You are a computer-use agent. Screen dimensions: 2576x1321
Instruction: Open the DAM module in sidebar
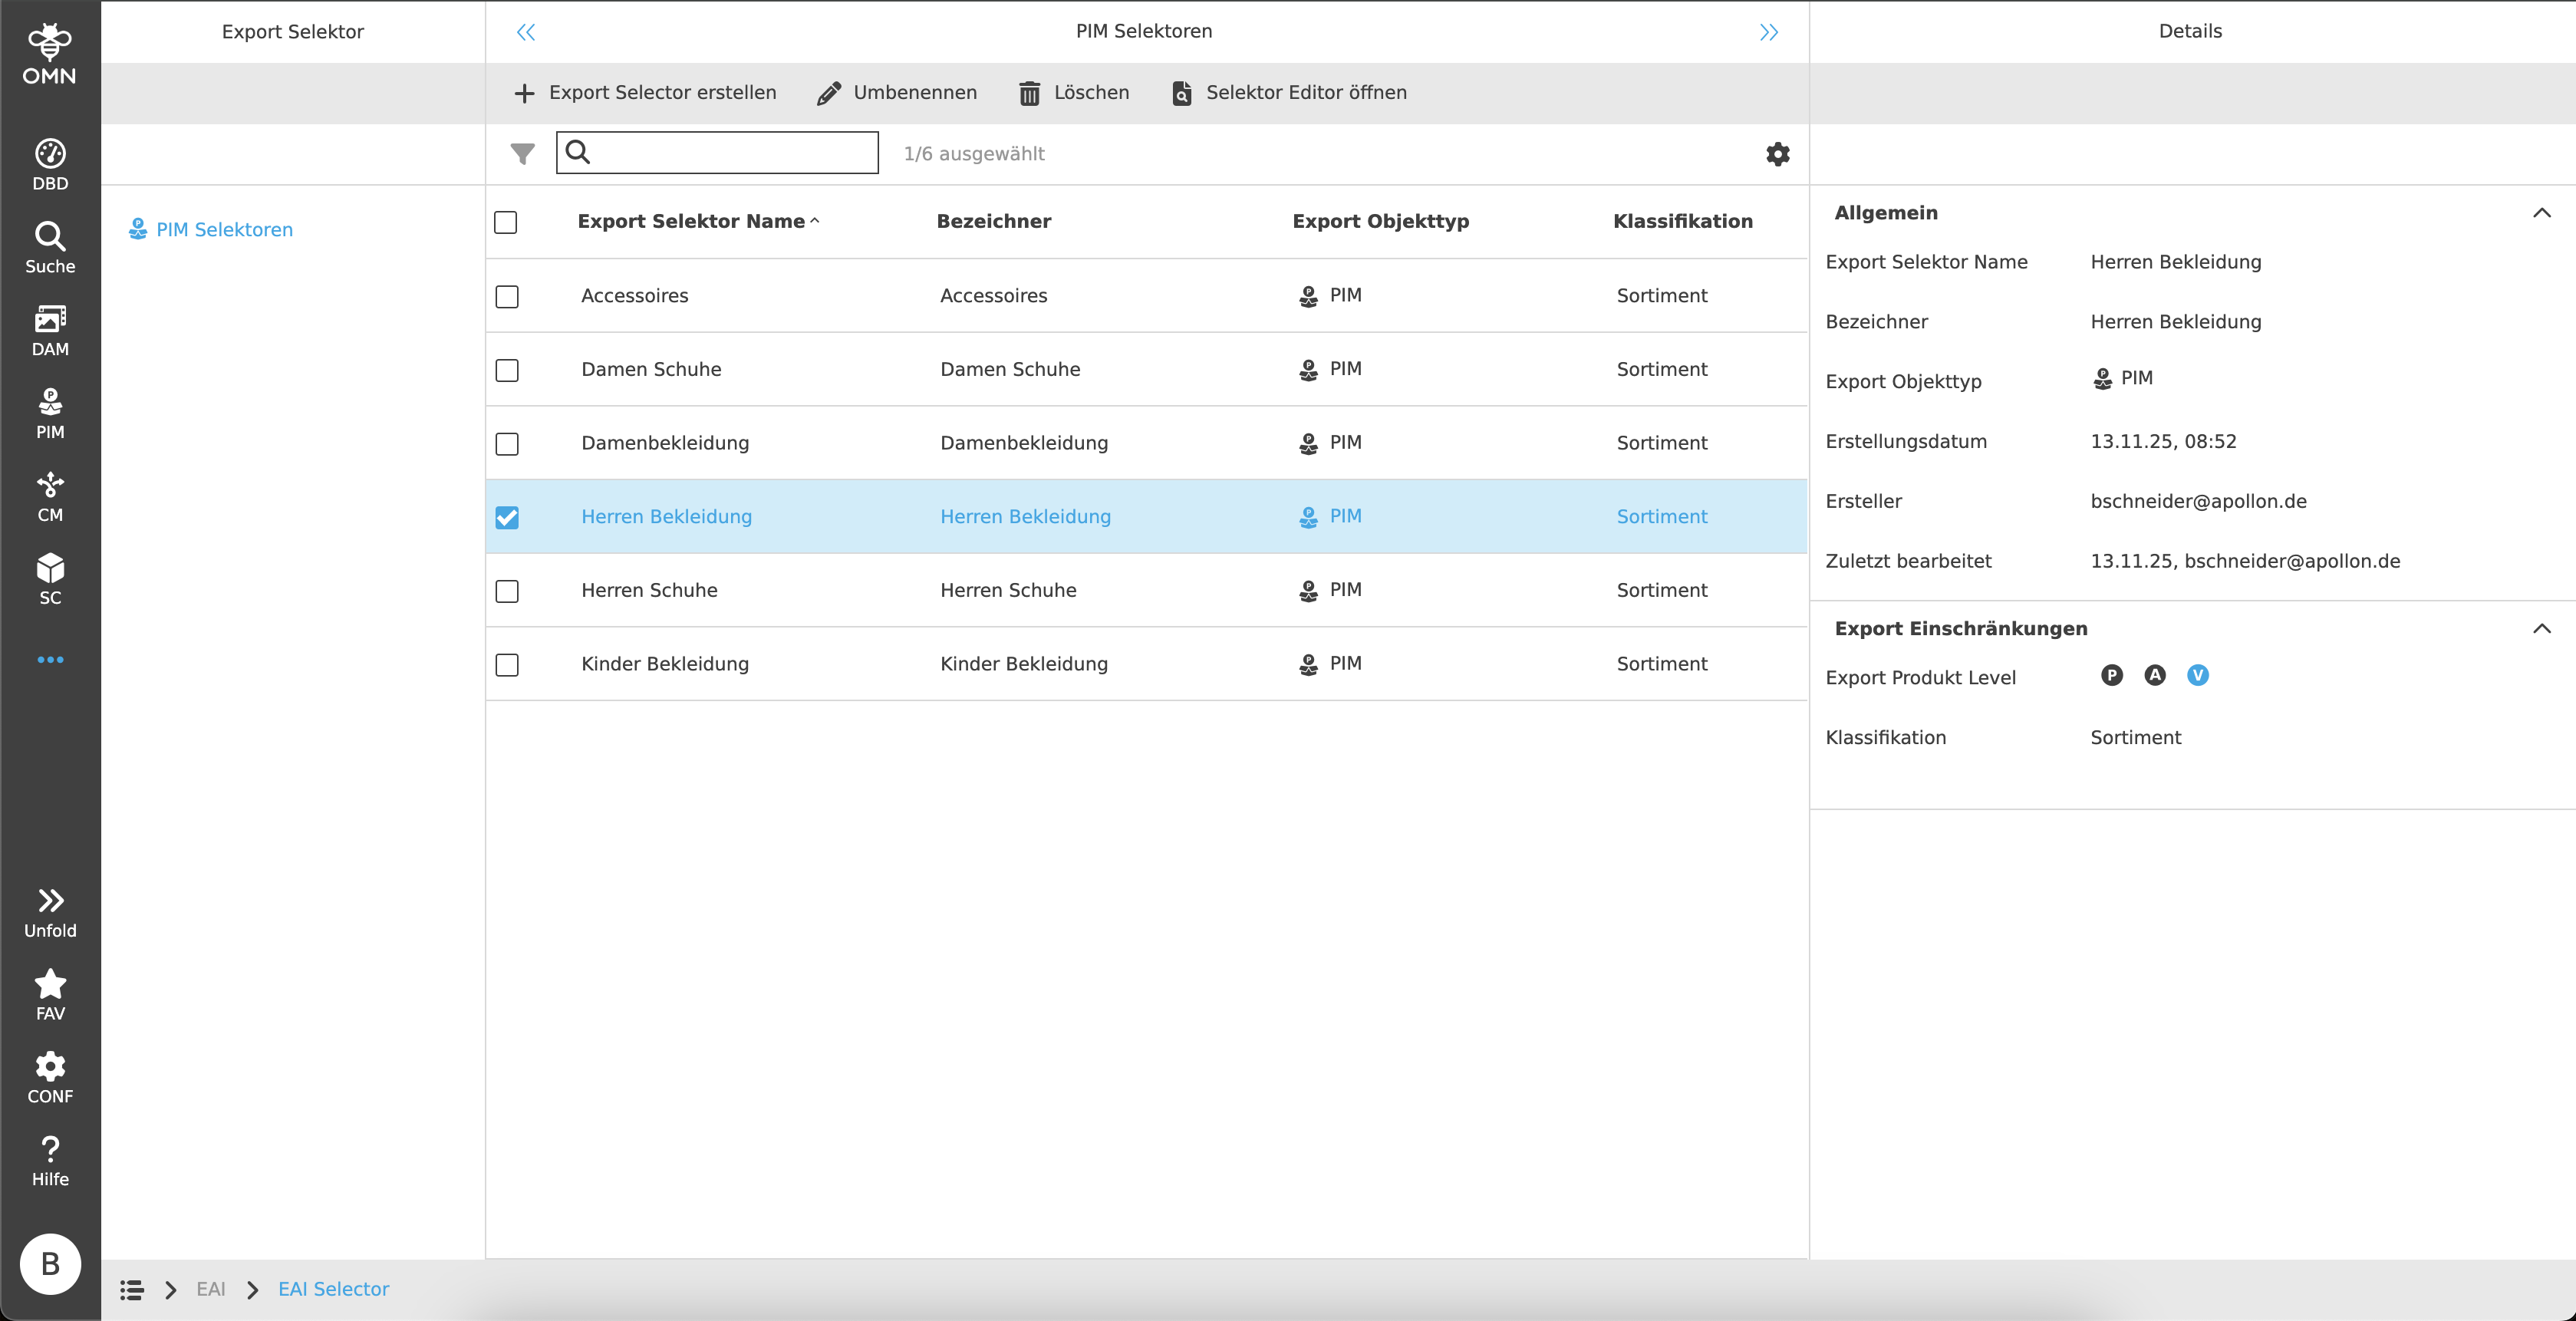coord(50,330)
